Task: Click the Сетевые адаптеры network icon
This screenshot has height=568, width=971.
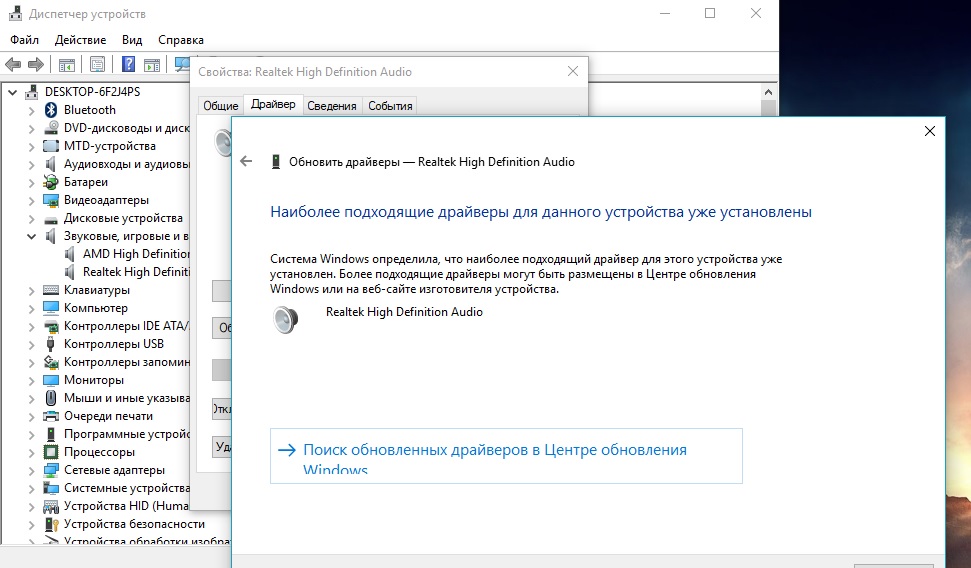Action: (x=51, y=470)
